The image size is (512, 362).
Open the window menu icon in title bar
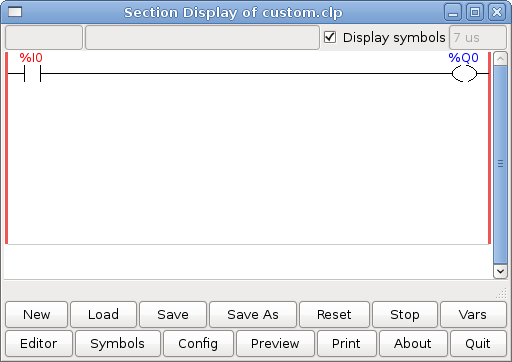coord(15,12)
